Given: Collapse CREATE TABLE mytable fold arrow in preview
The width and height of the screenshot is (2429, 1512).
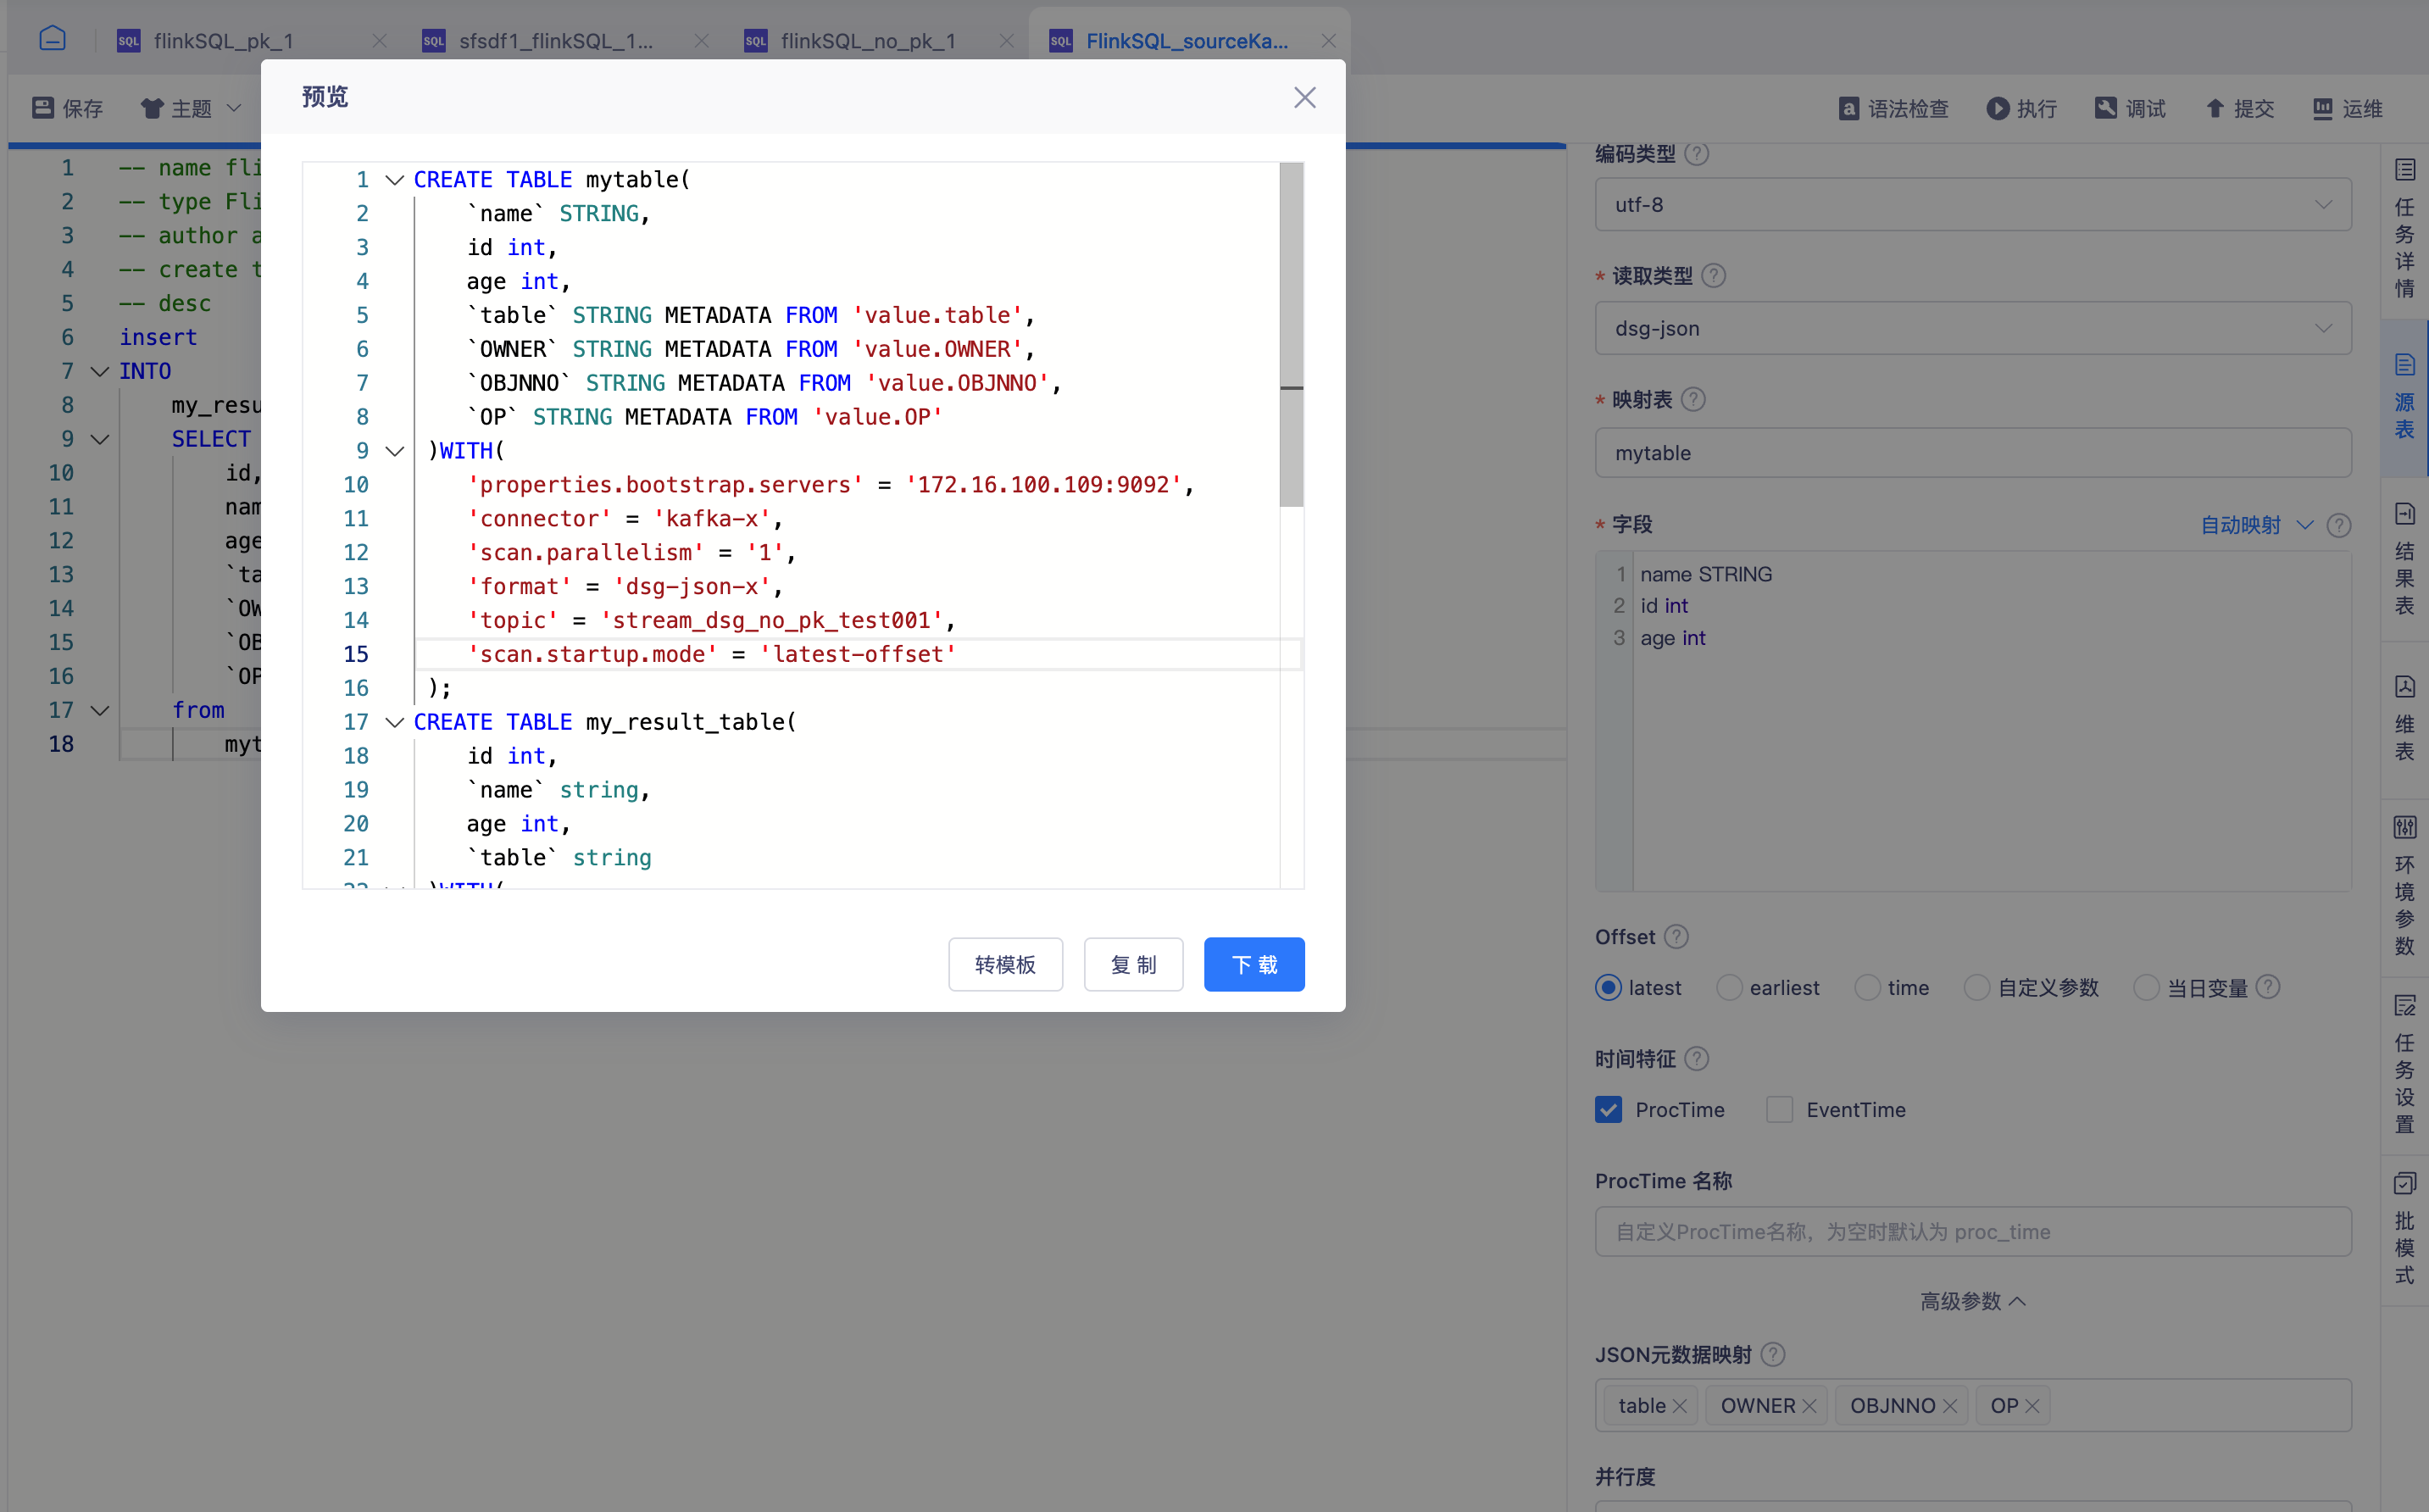Looking at the screenshot, I should click(395, 180).
